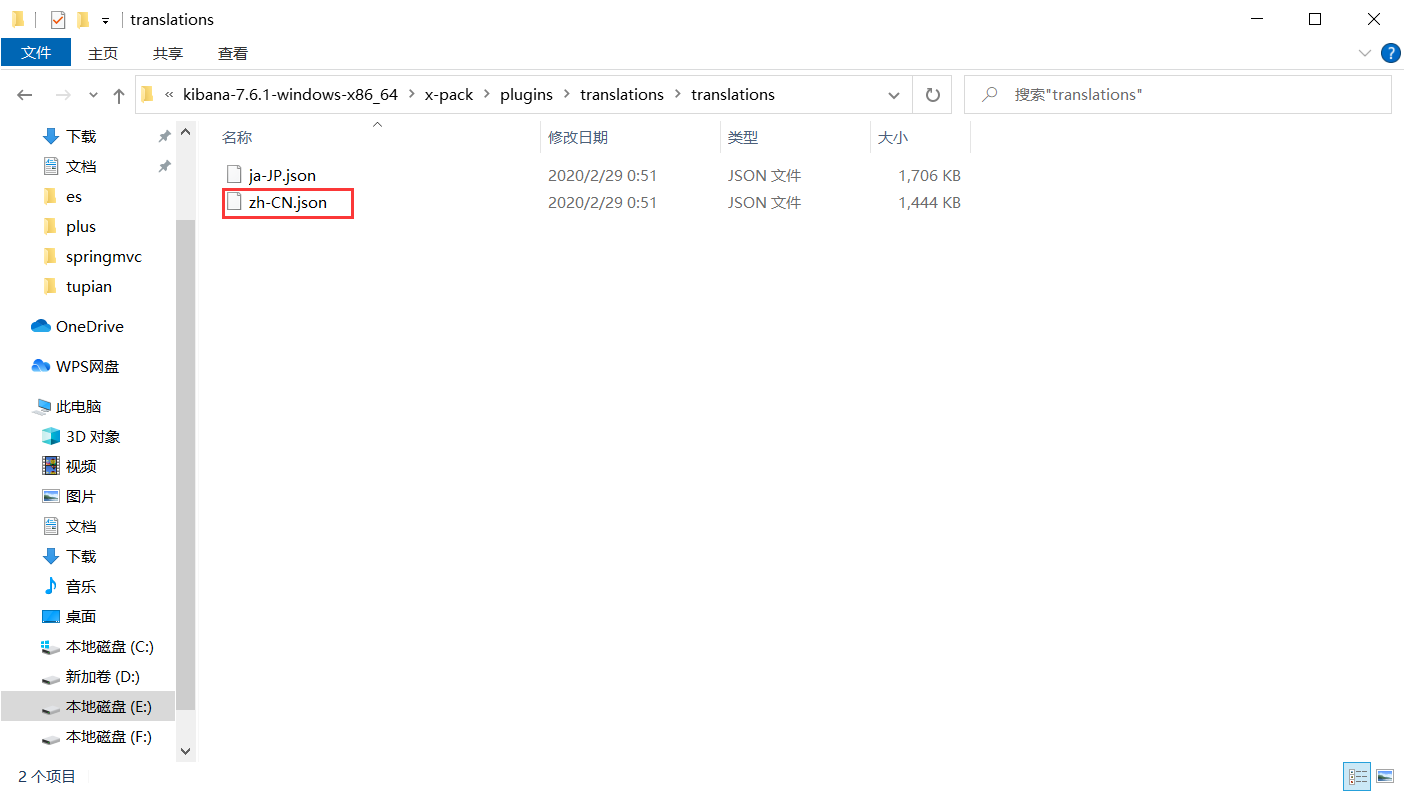Expand the ribbon with the chevron arrow
Viewport: 1405px width, 792px height.
click(x=1365, y=53)
